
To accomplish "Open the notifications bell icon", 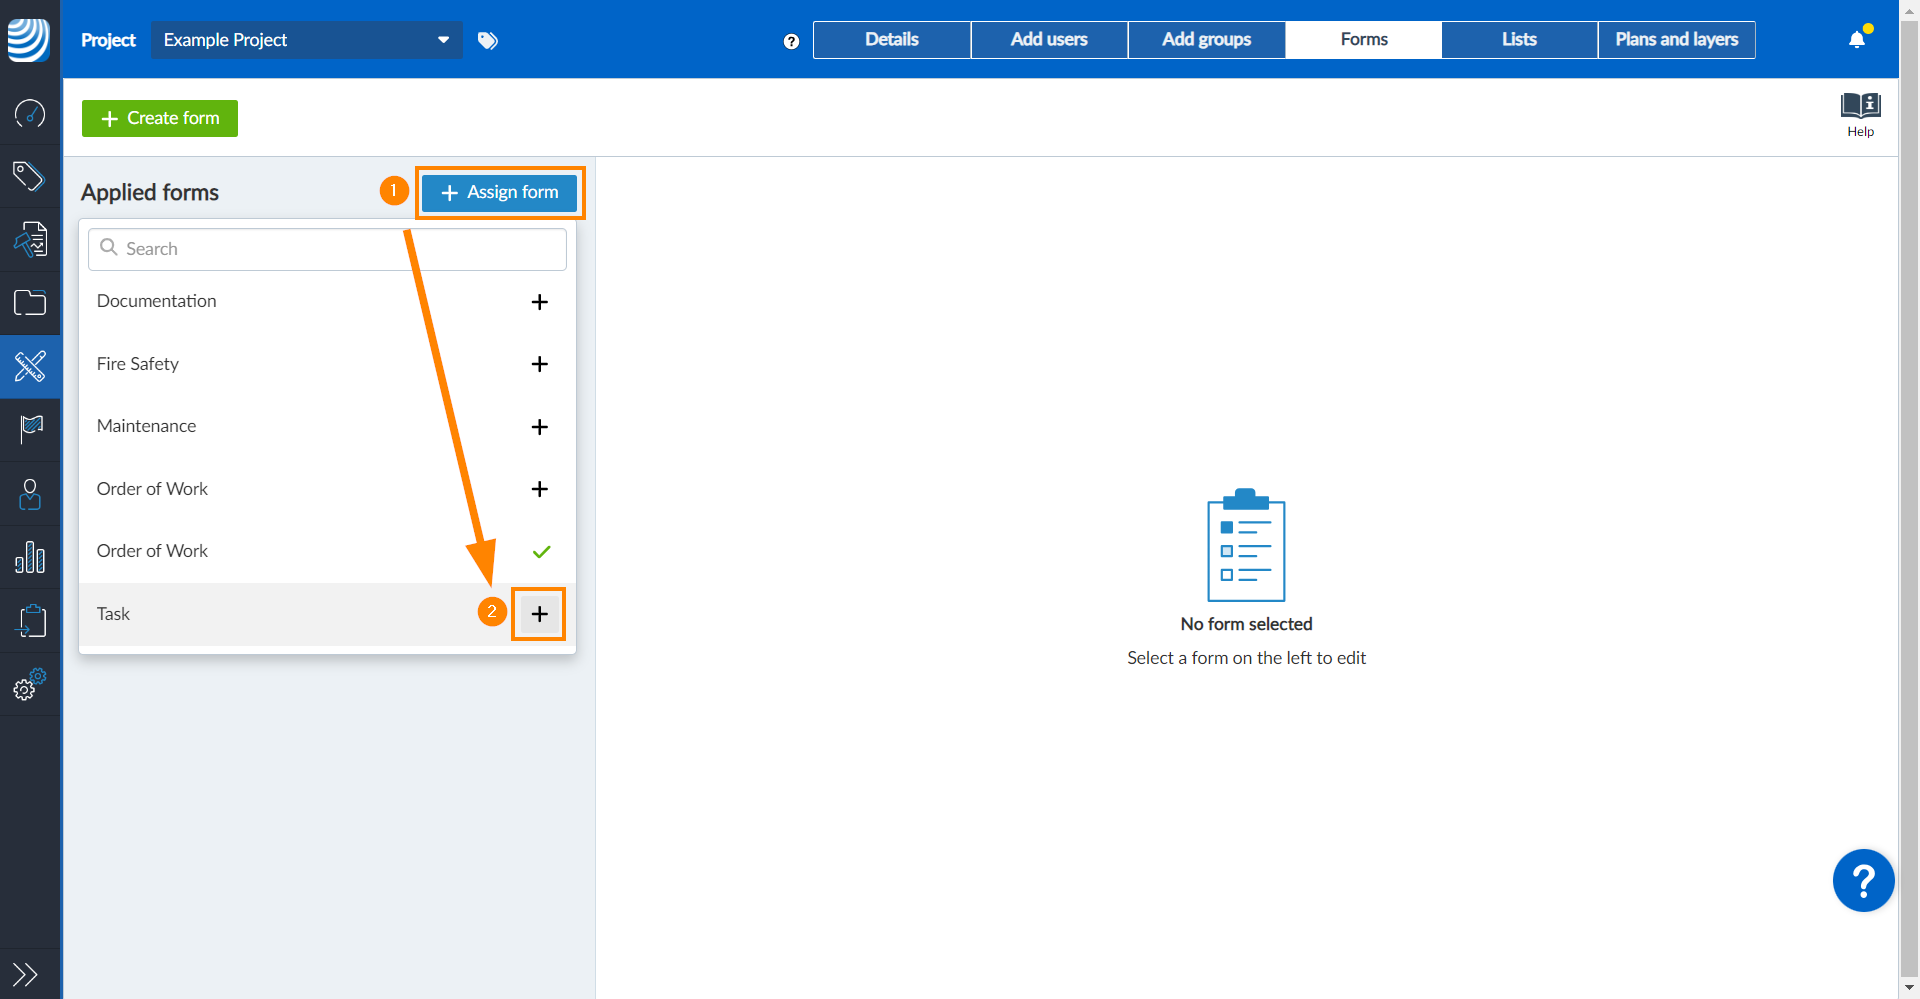I will (1857, 40).
